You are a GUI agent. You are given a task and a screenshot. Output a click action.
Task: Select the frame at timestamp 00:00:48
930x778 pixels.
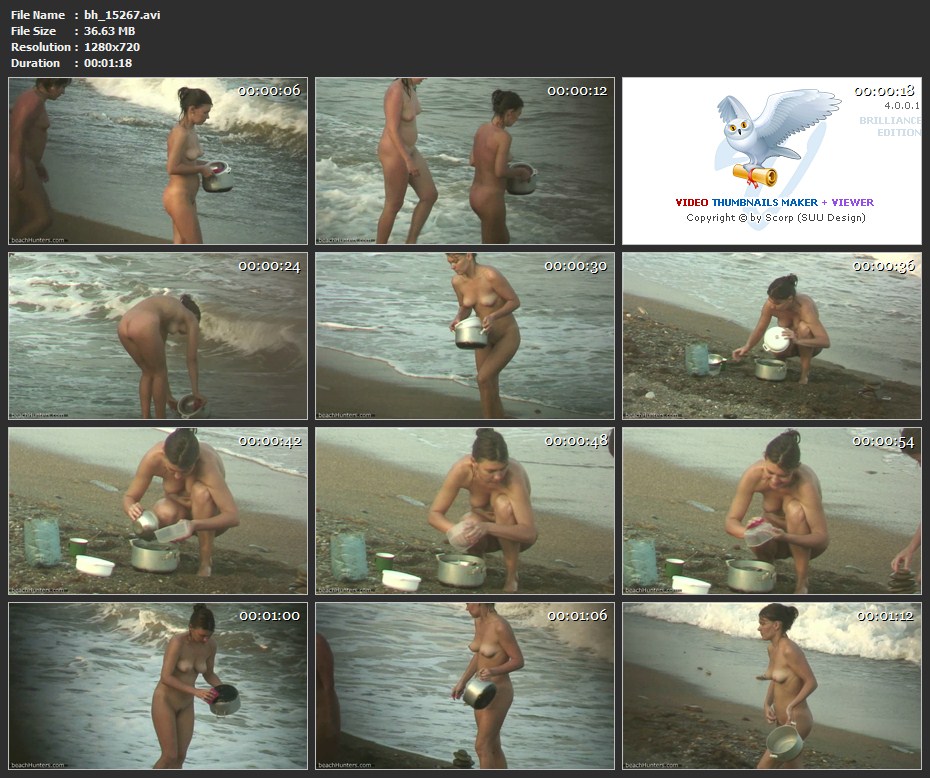(x=465, y=511)
